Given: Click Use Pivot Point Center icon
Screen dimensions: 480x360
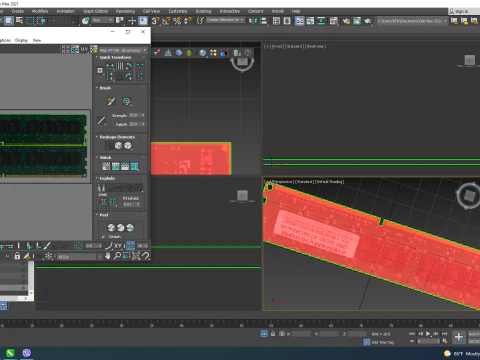Looking at the screenshot, I should (120, 21).
